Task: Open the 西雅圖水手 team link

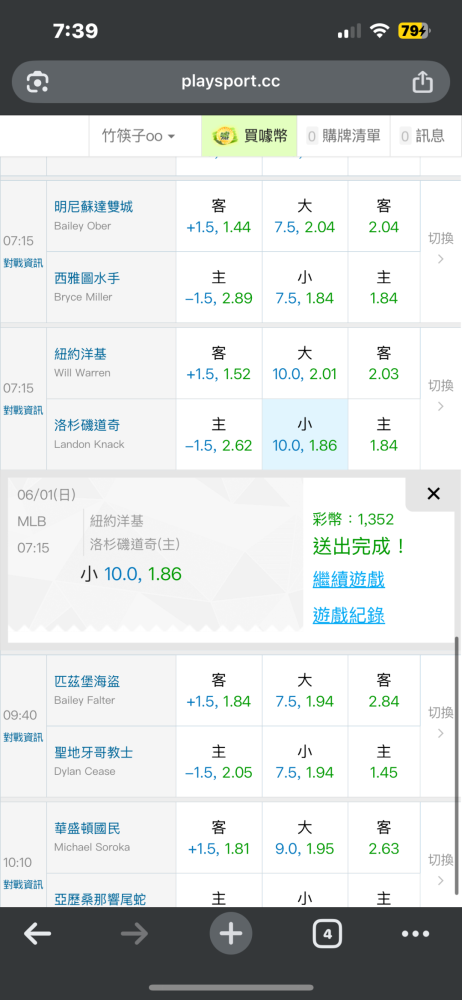Action: point(87,278)
